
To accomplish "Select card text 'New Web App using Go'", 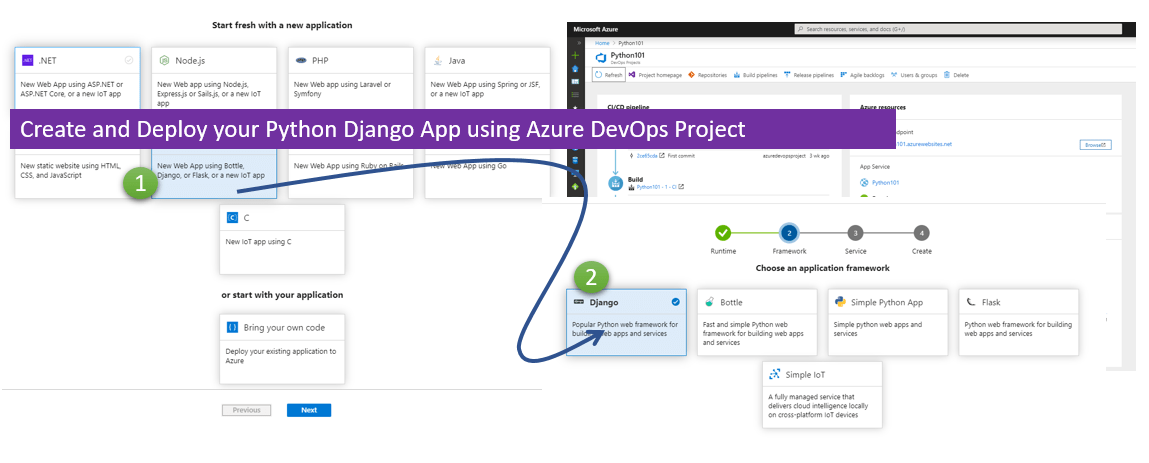I will [468, 166].
